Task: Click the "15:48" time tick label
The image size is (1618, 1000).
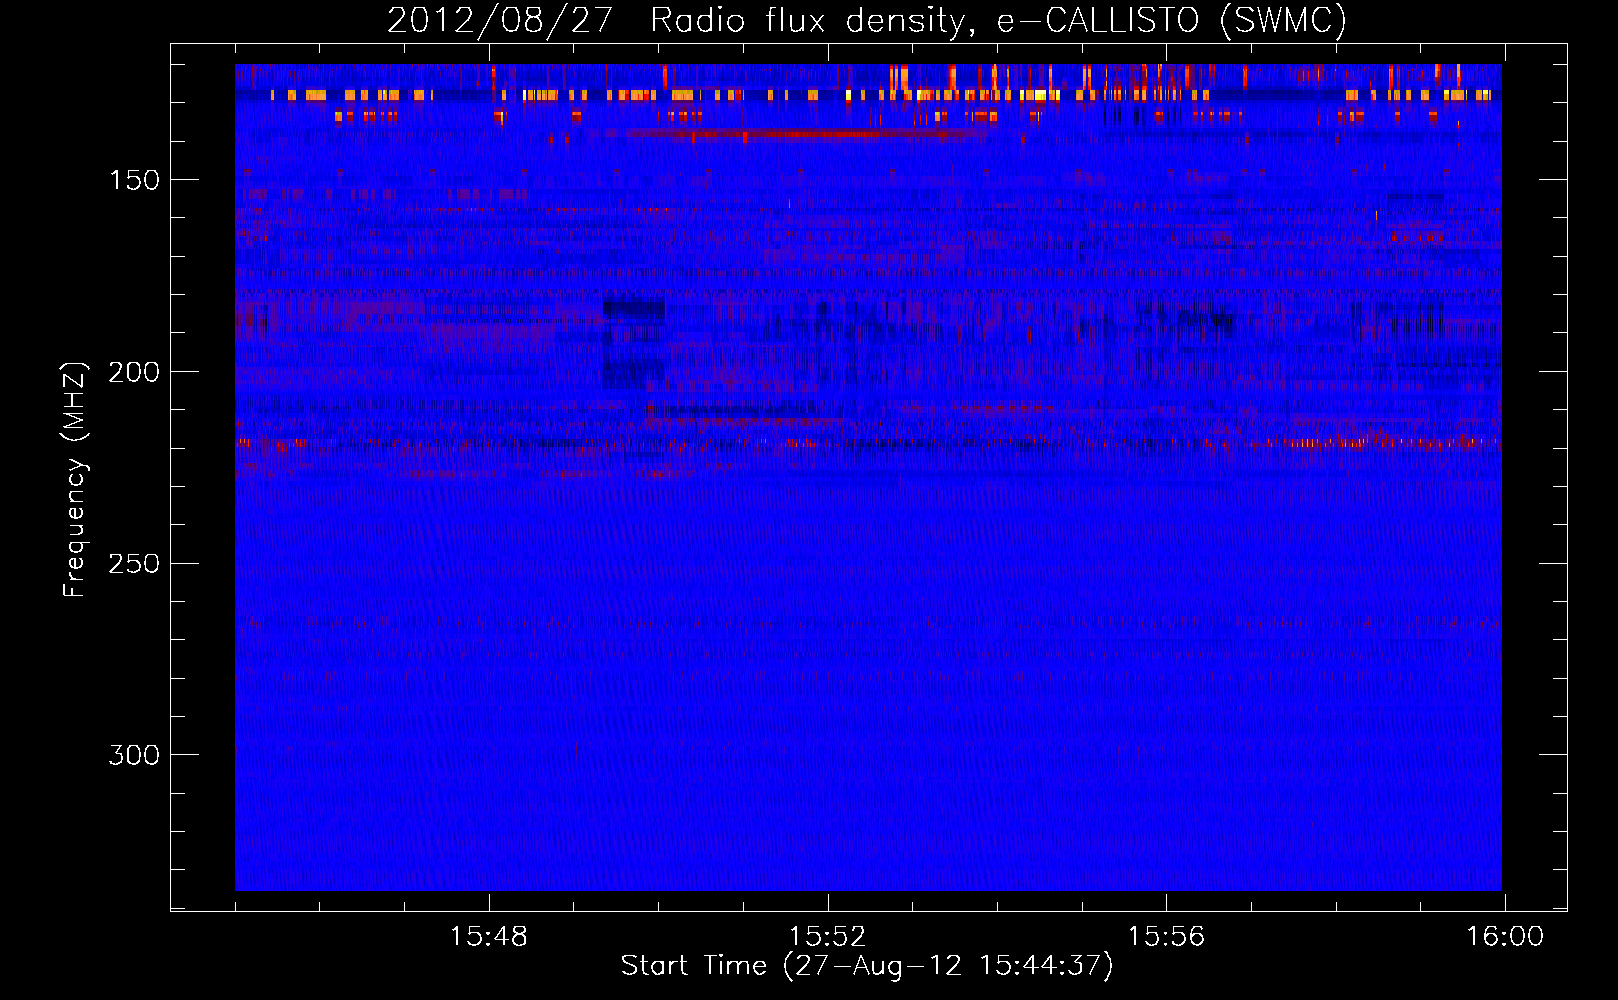Action: pos(489,937)
